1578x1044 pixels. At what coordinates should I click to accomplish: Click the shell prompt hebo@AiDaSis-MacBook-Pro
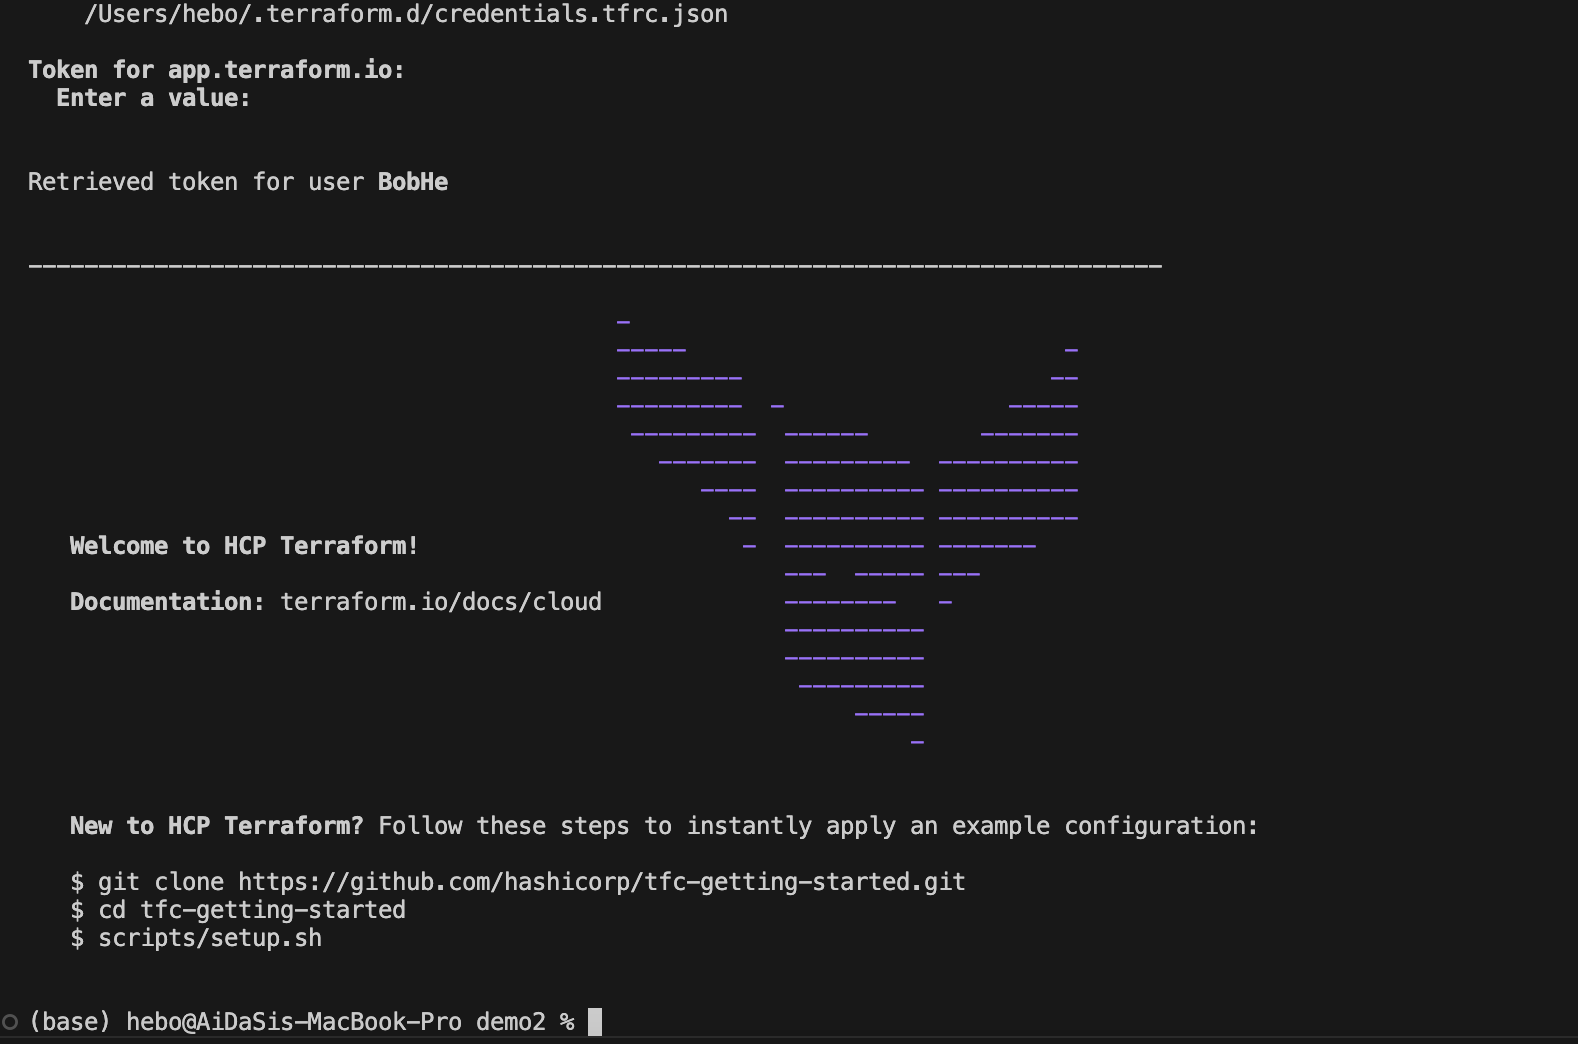pyautogui.click(x=294, y=1022)
